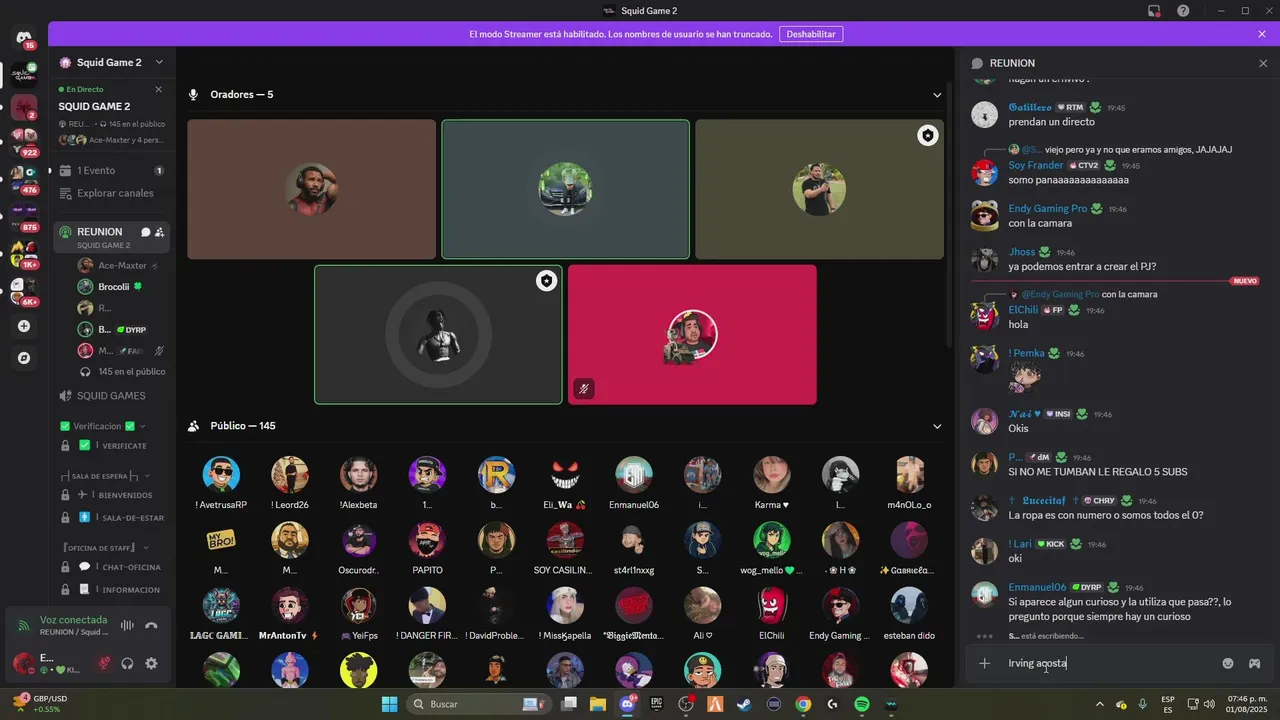Open emoji picker in chat box

(1228, 663)
